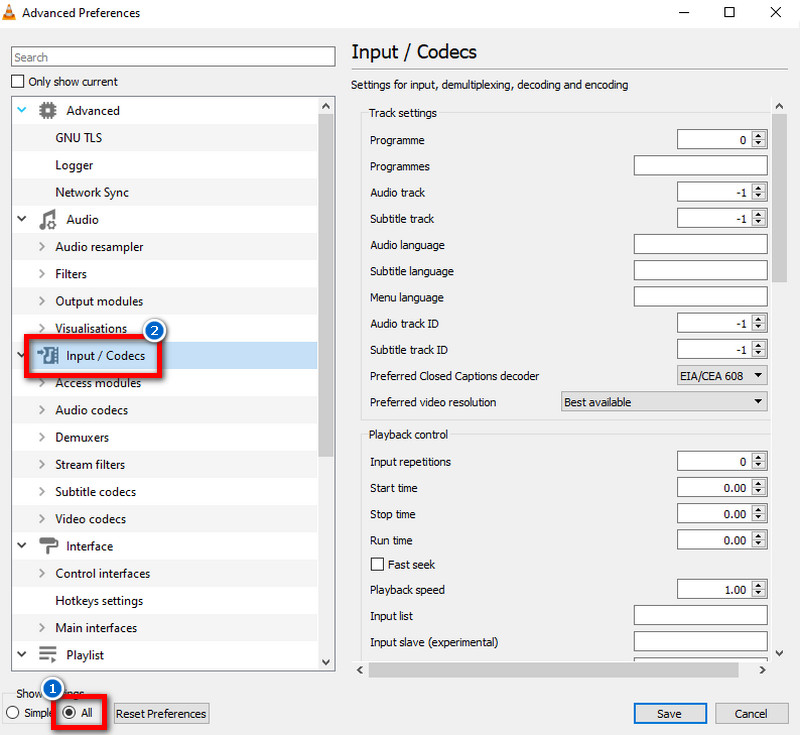Click the Audio music note icon

pos(47,219)
